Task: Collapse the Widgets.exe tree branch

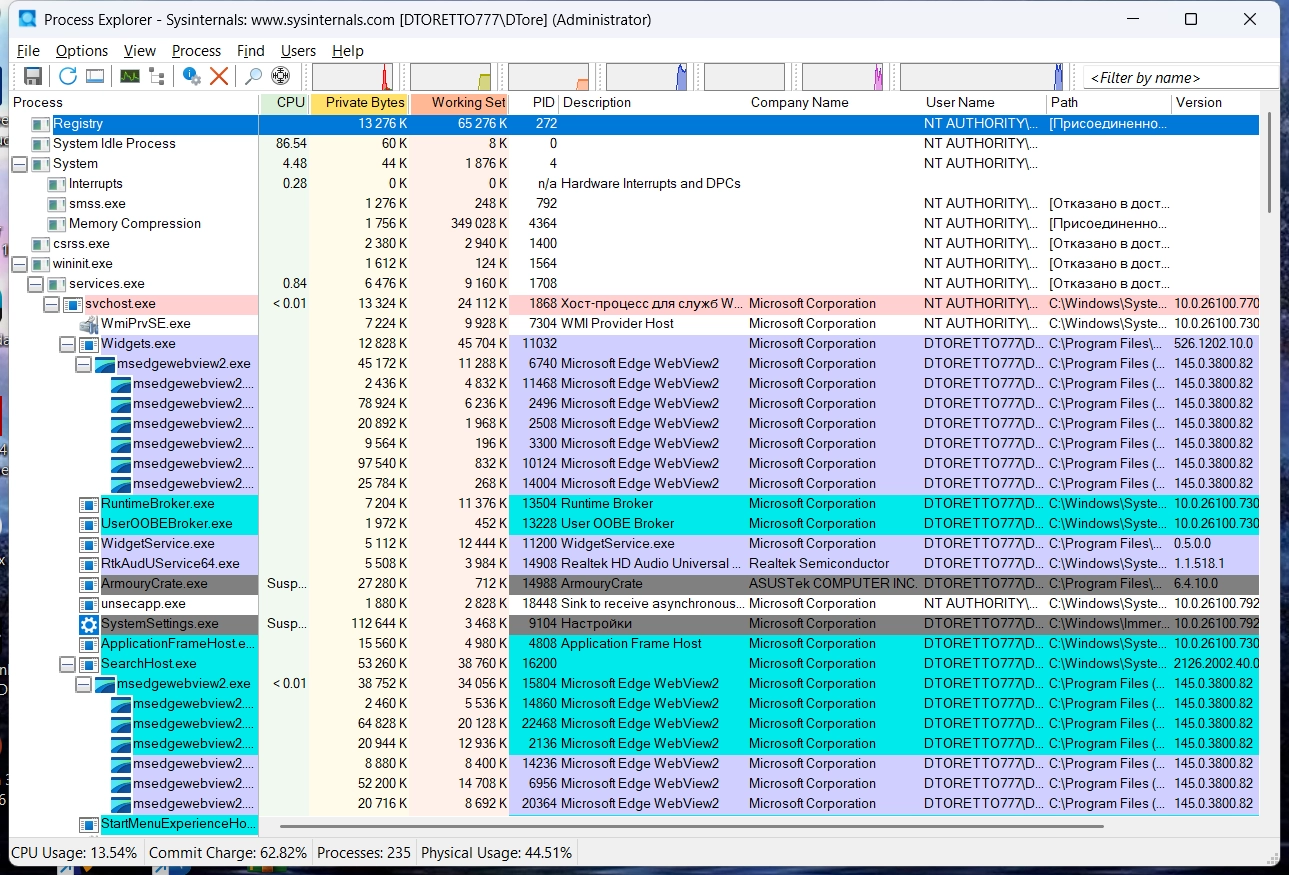Action: click(67, 344)
